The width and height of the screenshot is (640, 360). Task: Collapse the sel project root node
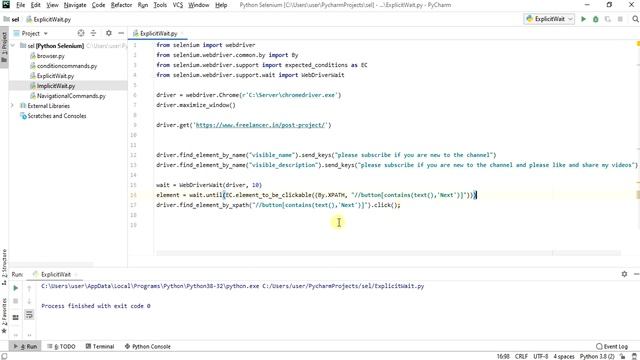pyautogui.click(x=13, y=46)
